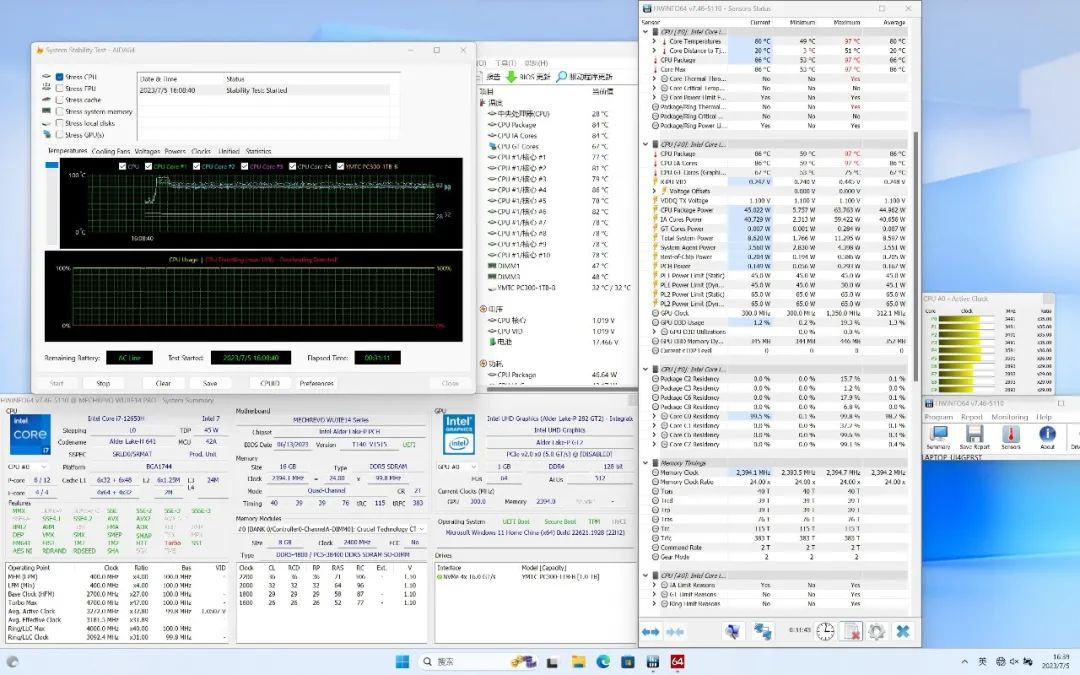This screenshot has height=675, width=1080.
Task: Open the AIDA64 app from taskbar
Action: click(x=677, y=661)
